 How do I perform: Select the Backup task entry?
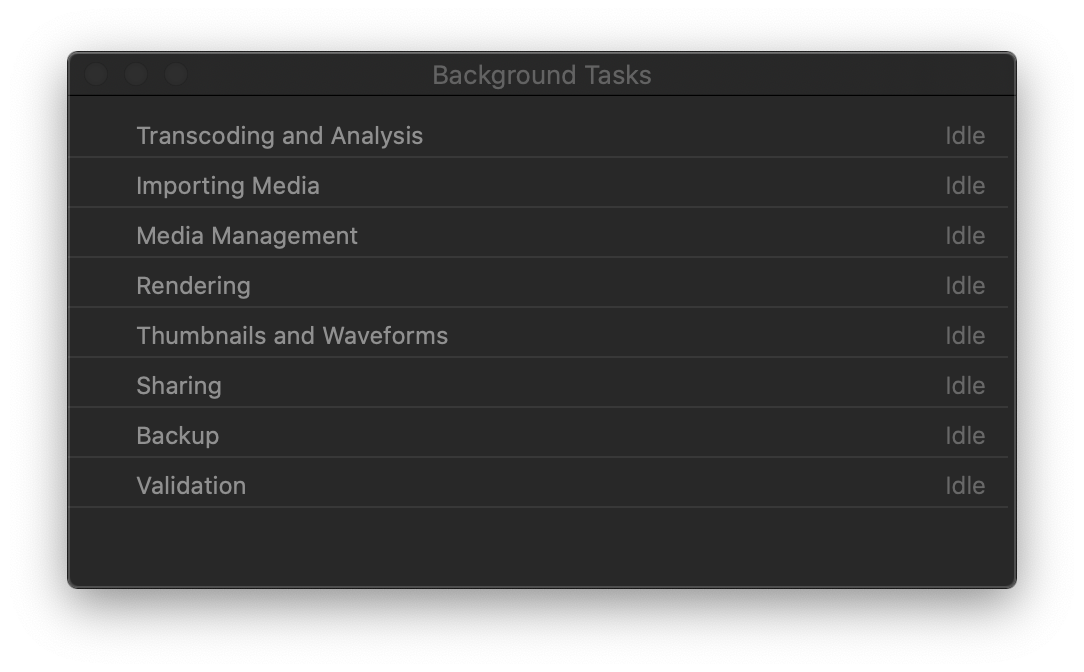point(178,436)
